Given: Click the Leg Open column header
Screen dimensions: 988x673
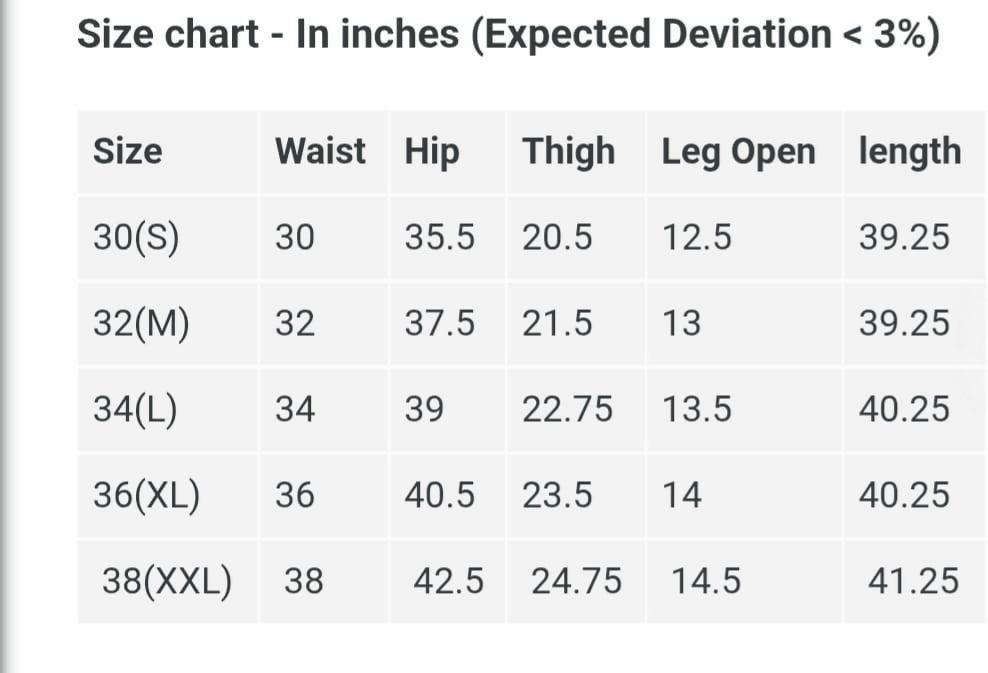Looking at the screenshot, I should 738,152.
